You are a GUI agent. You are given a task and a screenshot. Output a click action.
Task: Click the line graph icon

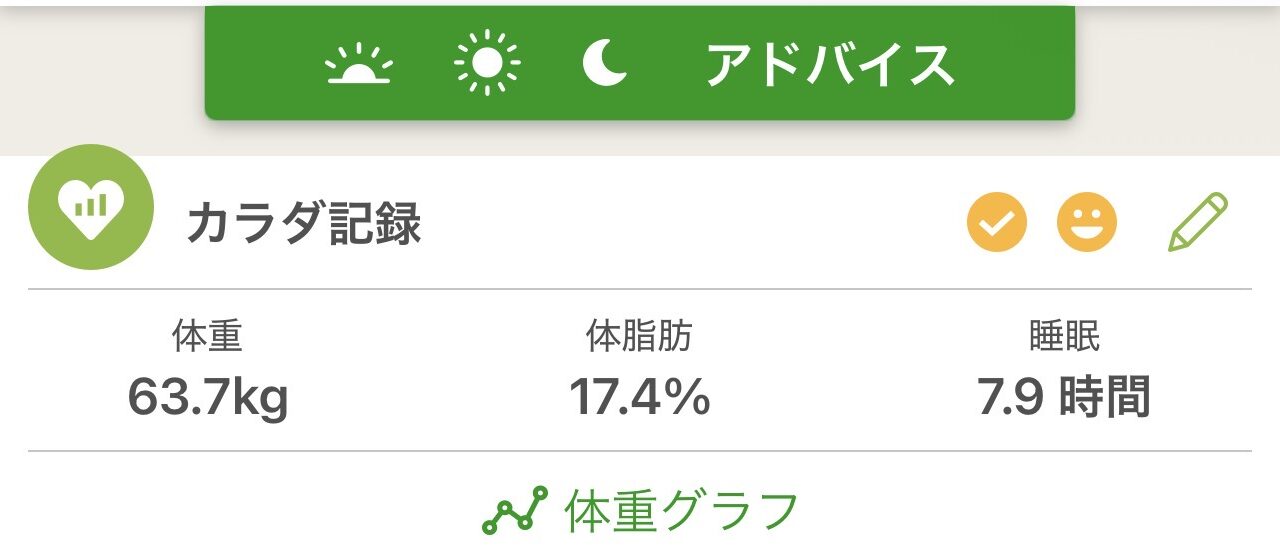(x=515, y=510)
